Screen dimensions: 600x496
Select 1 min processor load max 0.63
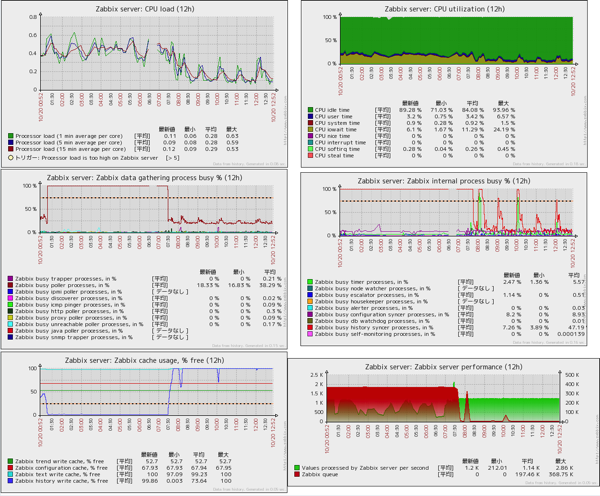(232, 136)
